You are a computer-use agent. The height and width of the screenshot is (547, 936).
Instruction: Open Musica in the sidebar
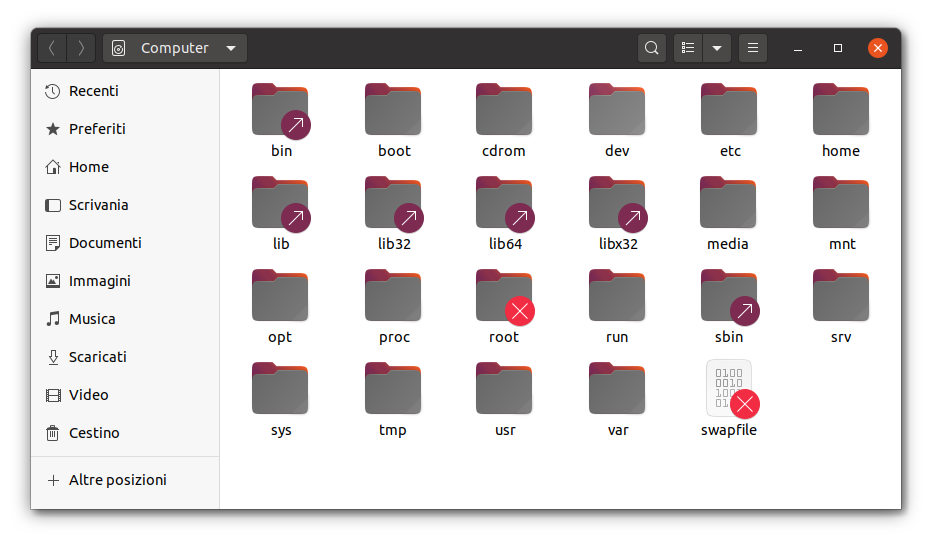click(x=91, y=319)
